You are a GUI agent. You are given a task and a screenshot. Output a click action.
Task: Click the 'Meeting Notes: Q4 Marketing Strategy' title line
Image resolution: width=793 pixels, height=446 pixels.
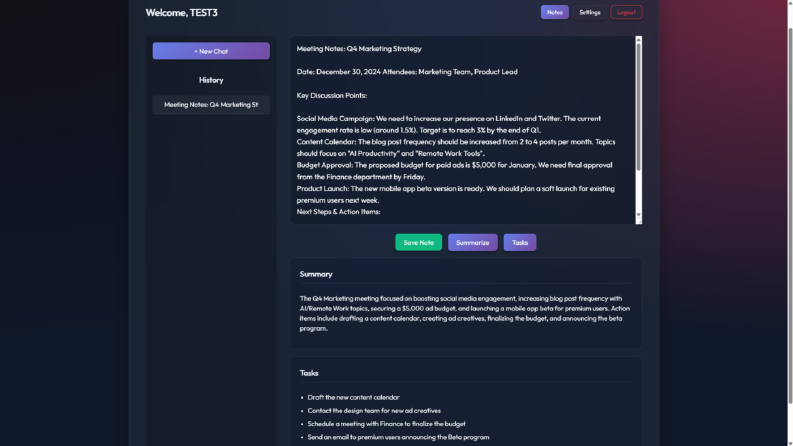[x=359, y=49]
